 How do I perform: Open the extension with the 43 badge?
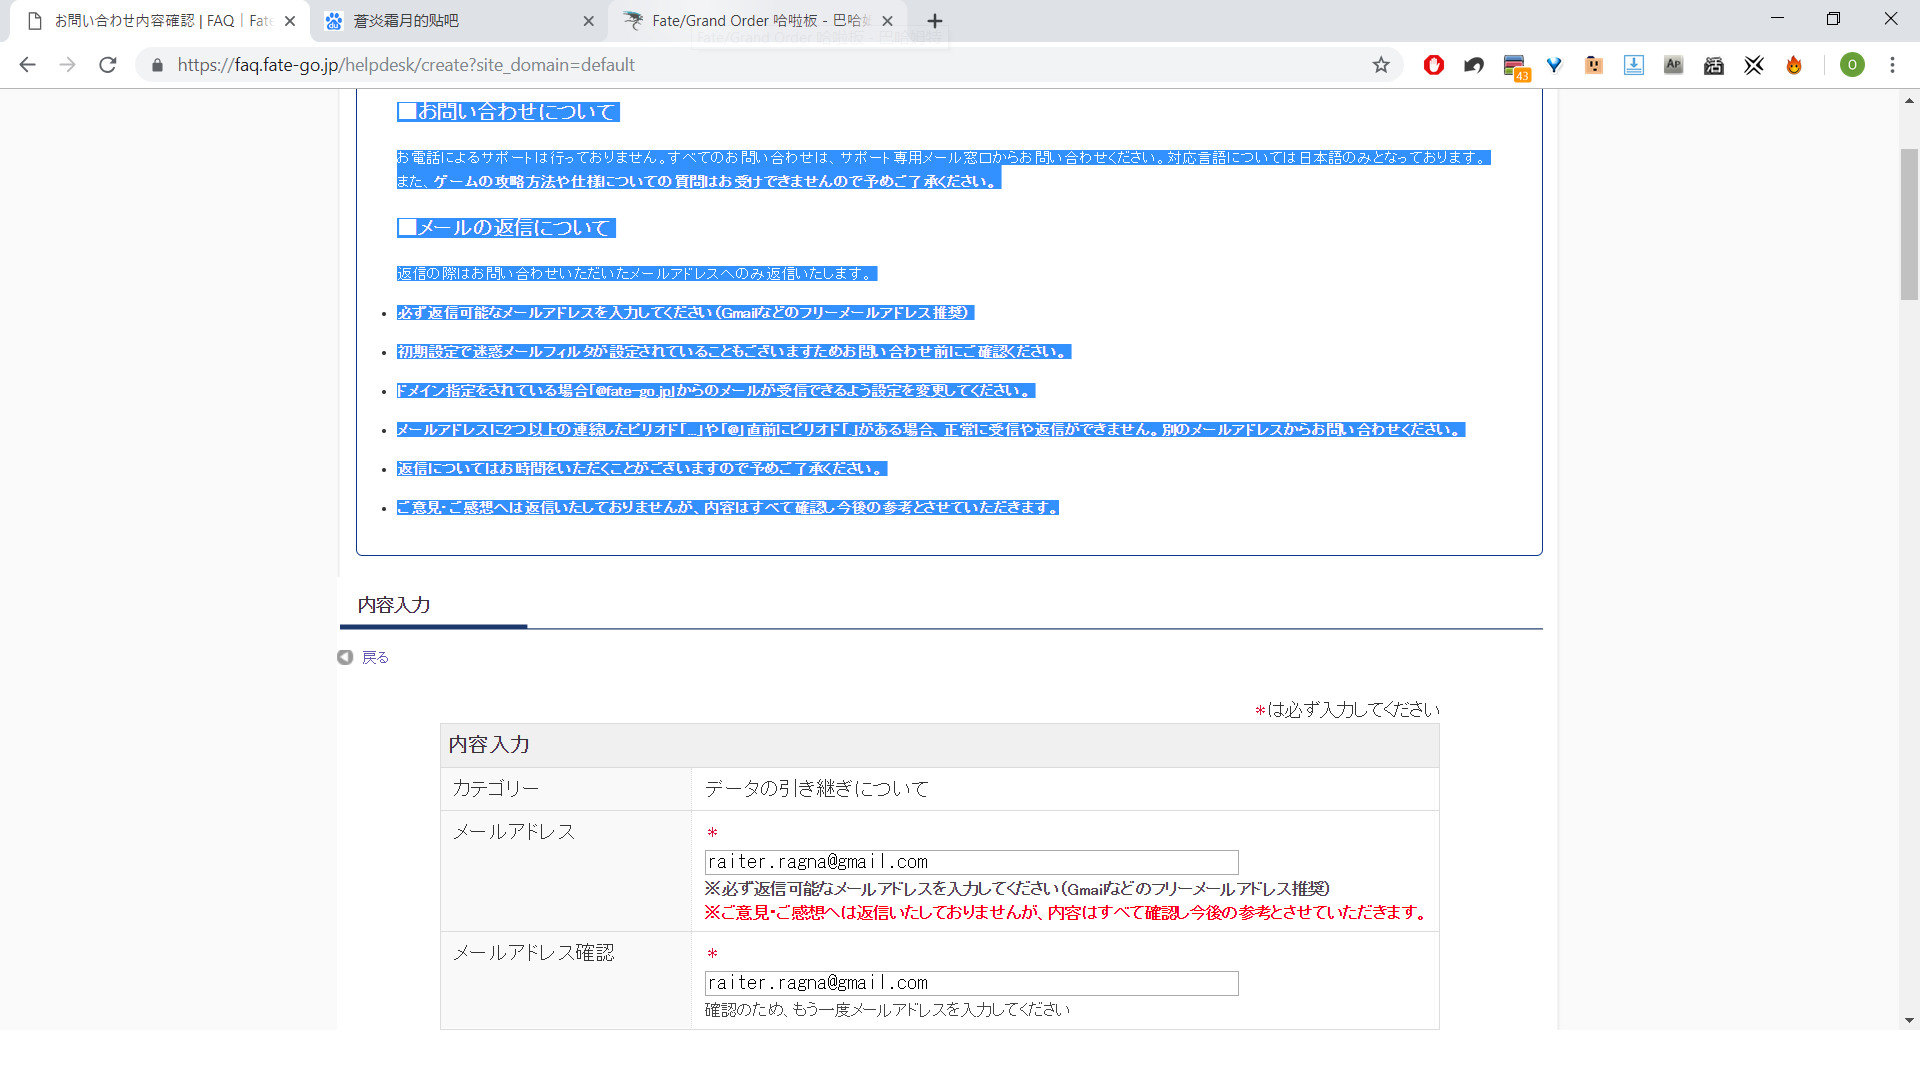[1515, 67]
